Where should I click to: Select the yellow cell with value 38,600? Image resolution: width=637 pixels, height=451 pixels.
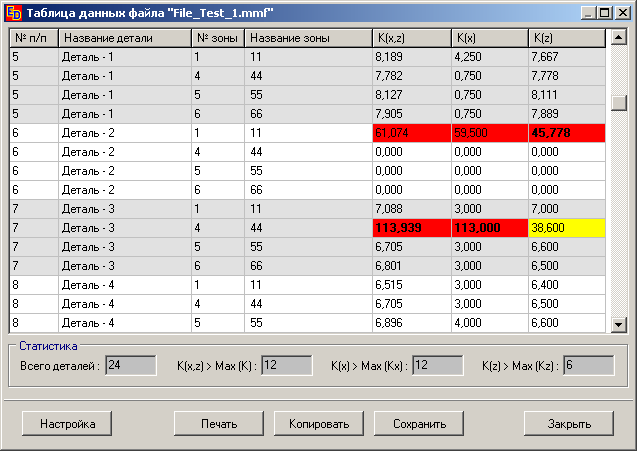point(566,227)
